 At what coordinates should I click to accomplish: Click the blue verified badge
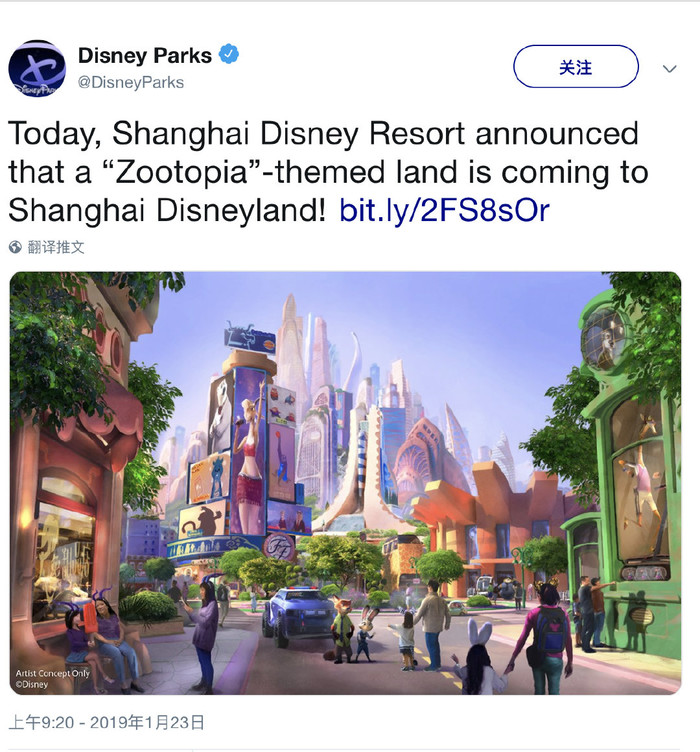pyautogui.click(x=229, y=54)
